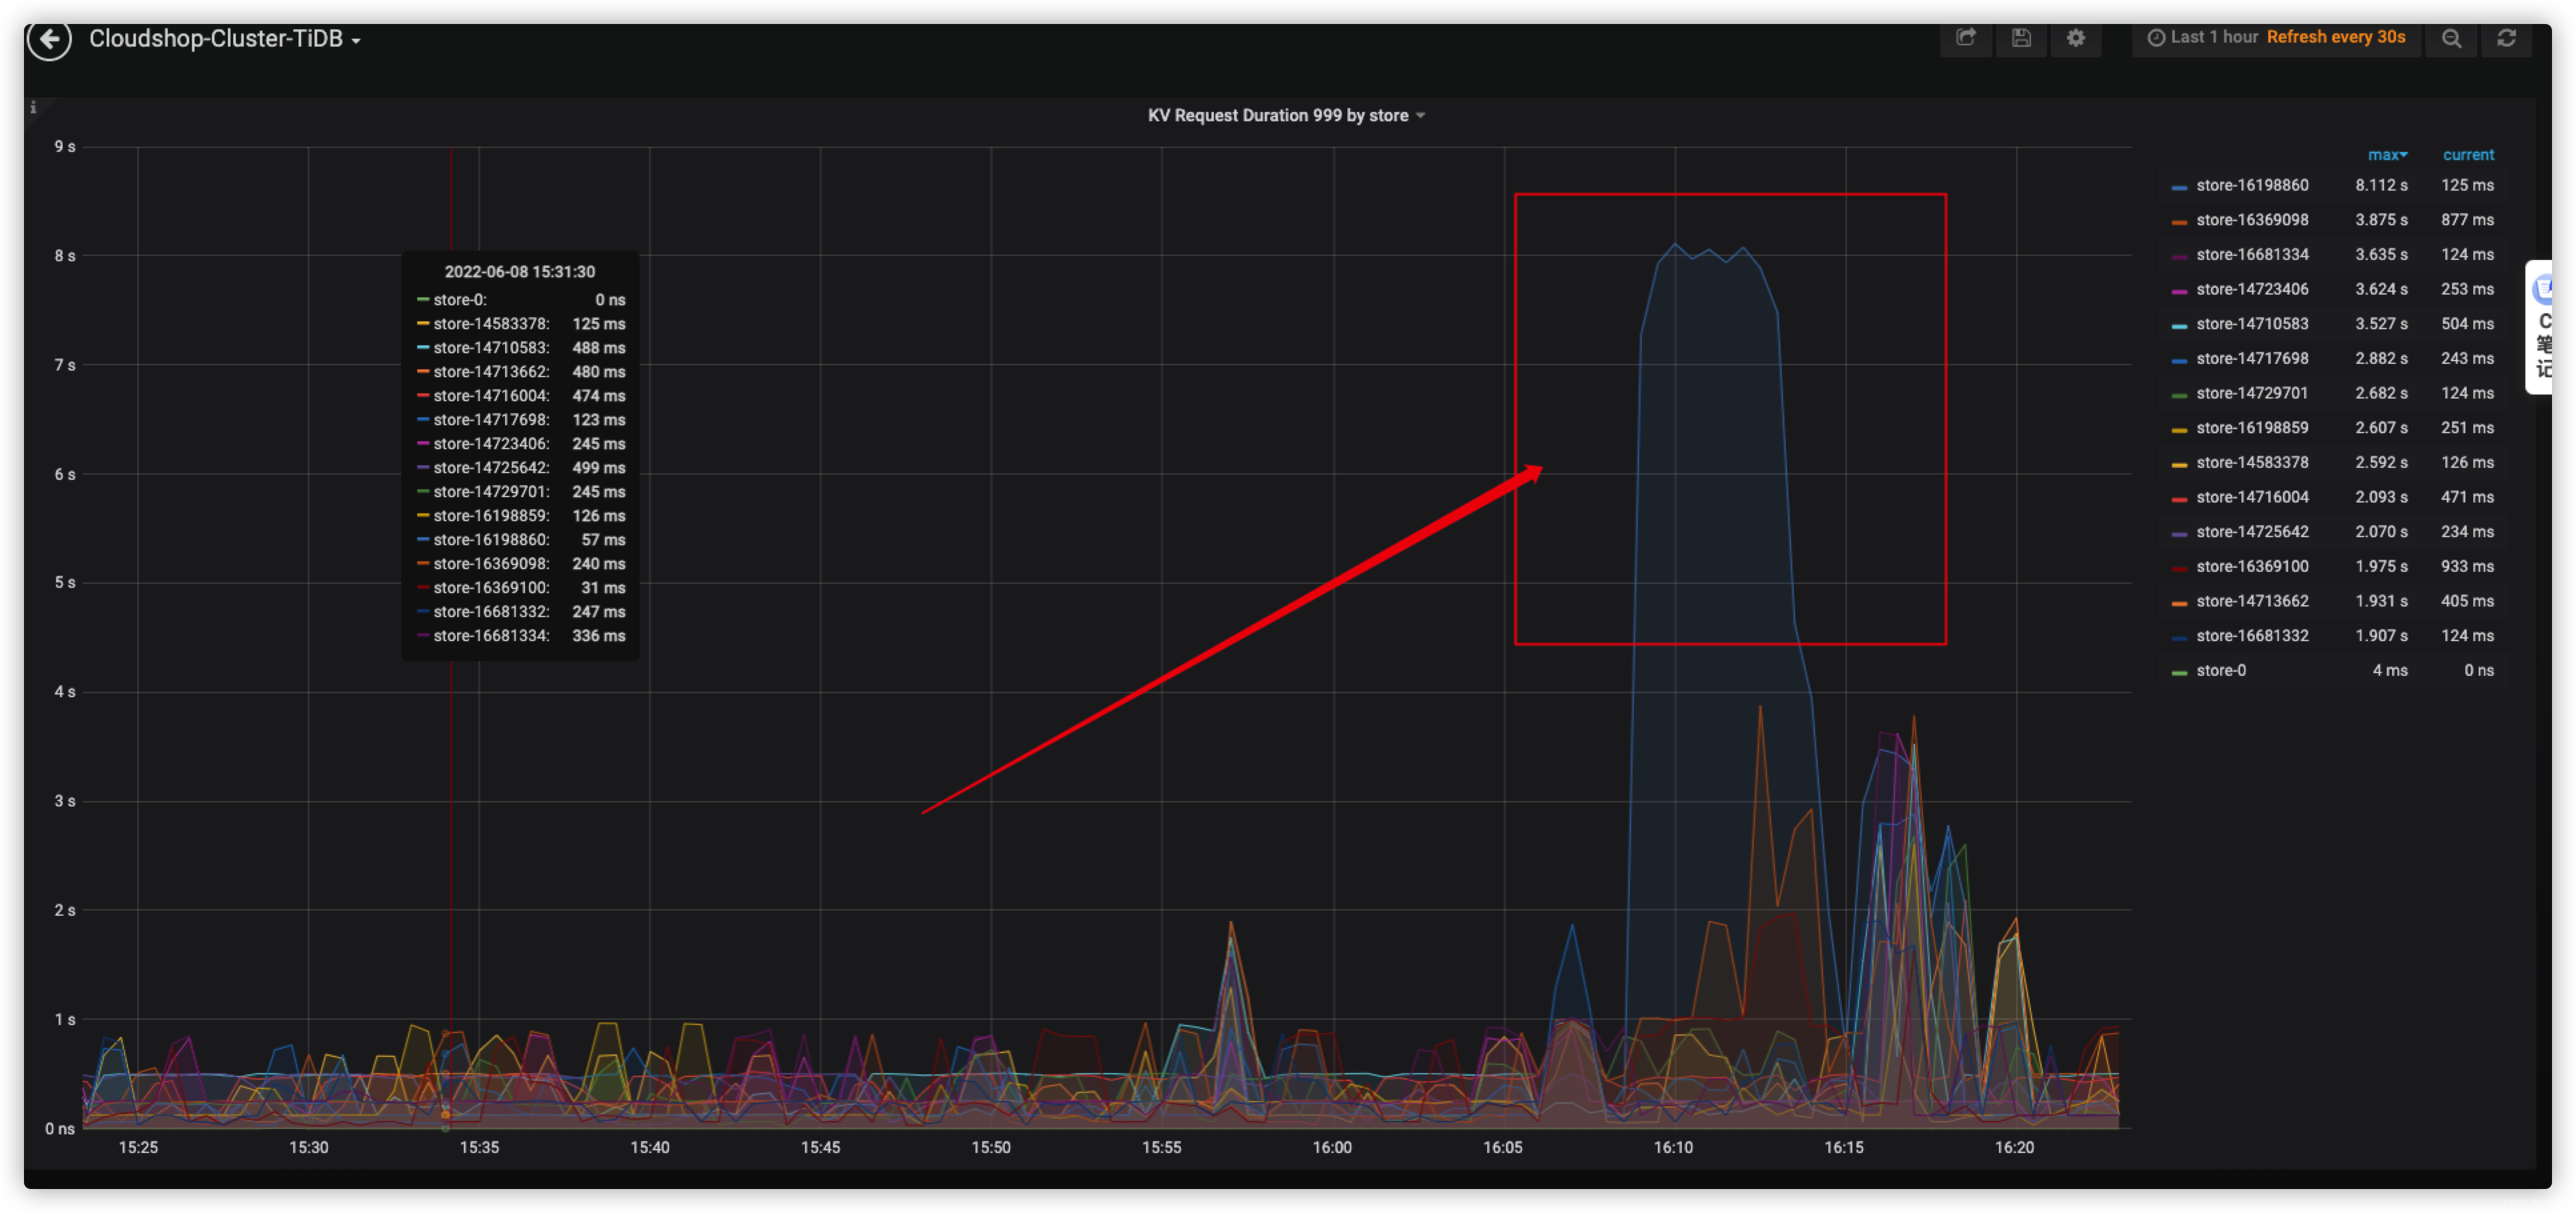Sort legend by current column

[2468, 155]
